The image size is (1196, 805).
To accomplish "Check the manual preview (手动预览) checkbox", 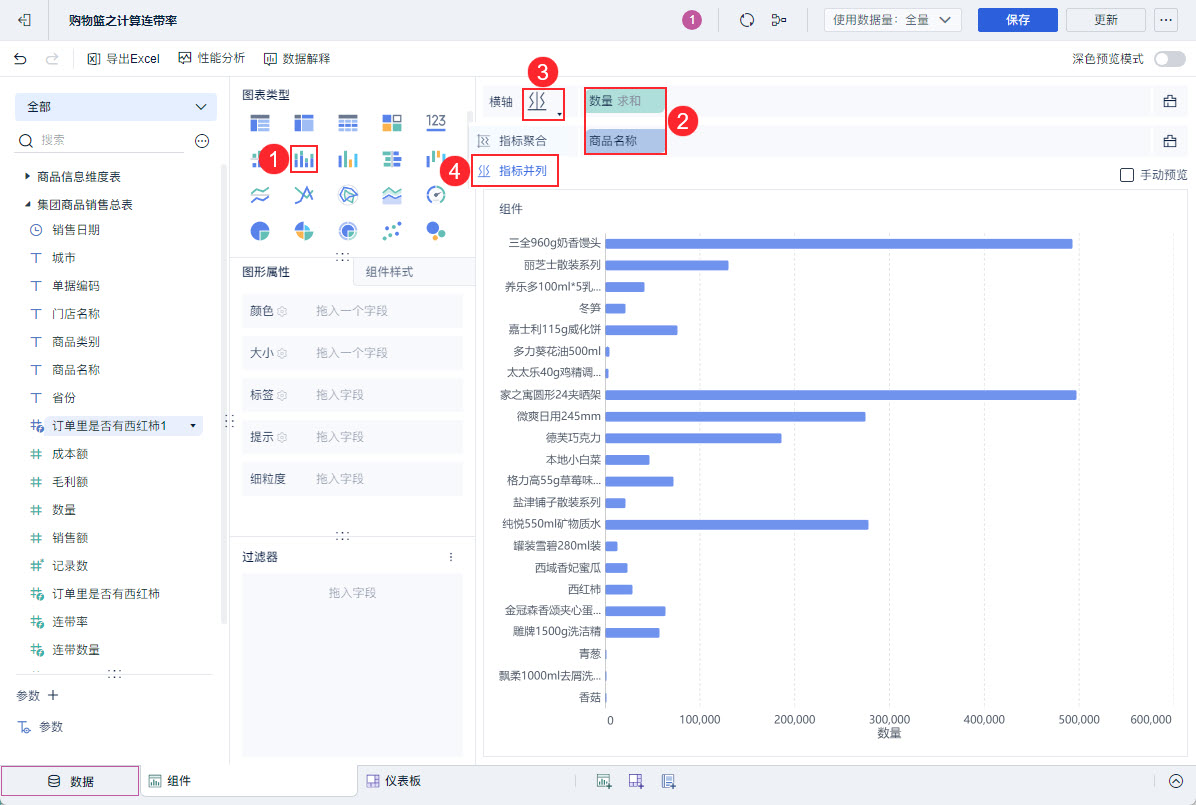I will click(1127, 175).
